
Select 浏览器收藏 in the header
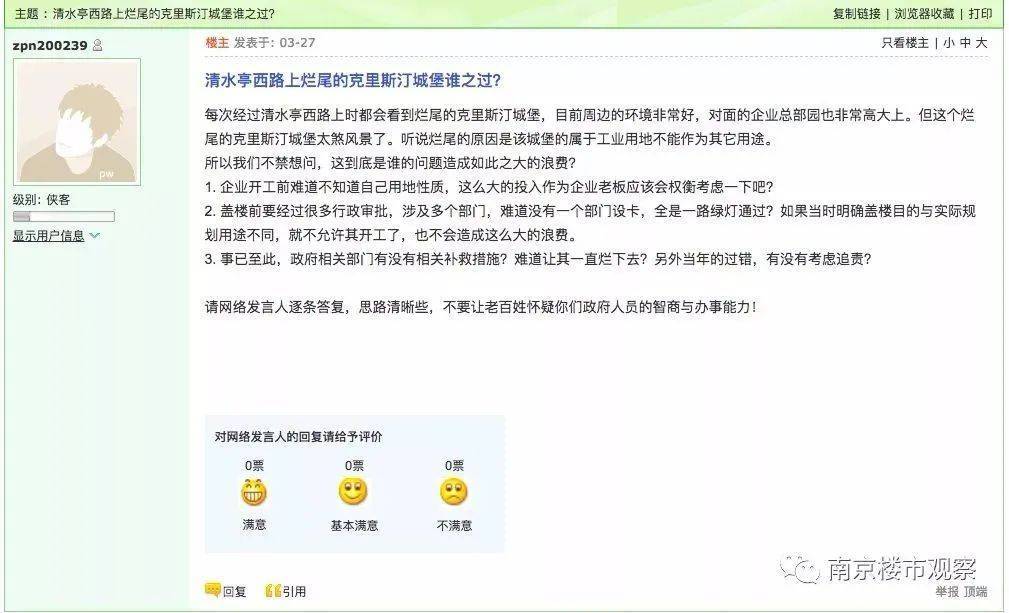point(924,14)
